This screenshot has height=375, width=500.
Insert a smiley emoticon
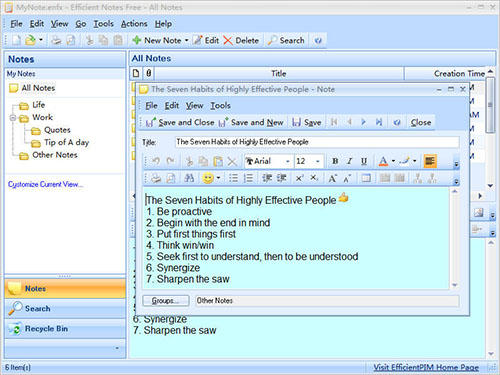pos(208,178)
